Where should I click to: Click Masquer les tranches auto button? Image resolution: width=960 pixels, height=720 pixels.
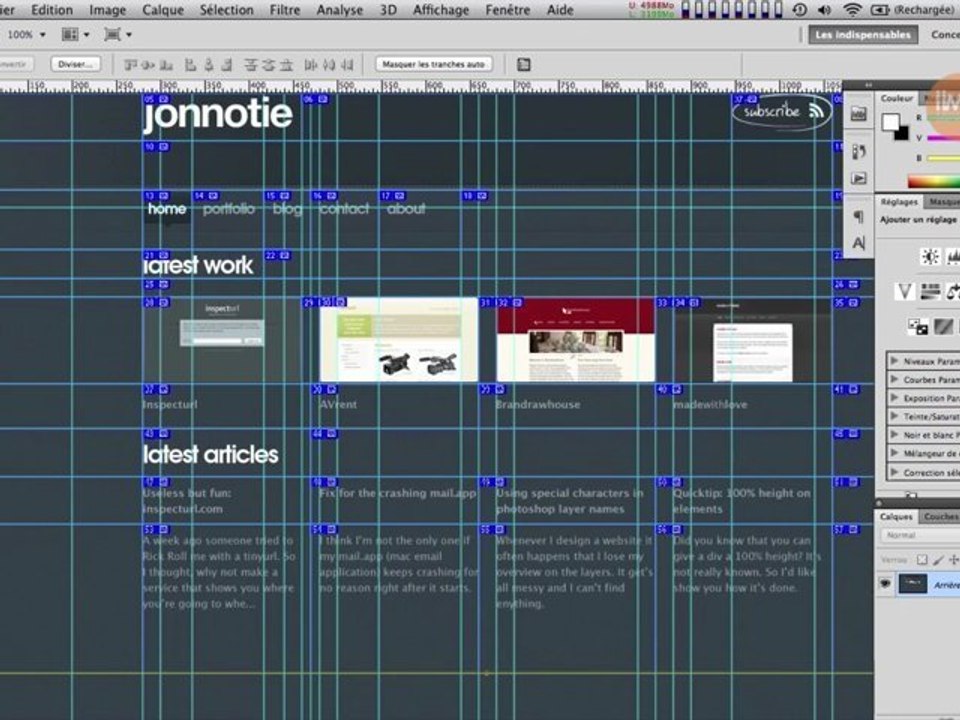433,64
